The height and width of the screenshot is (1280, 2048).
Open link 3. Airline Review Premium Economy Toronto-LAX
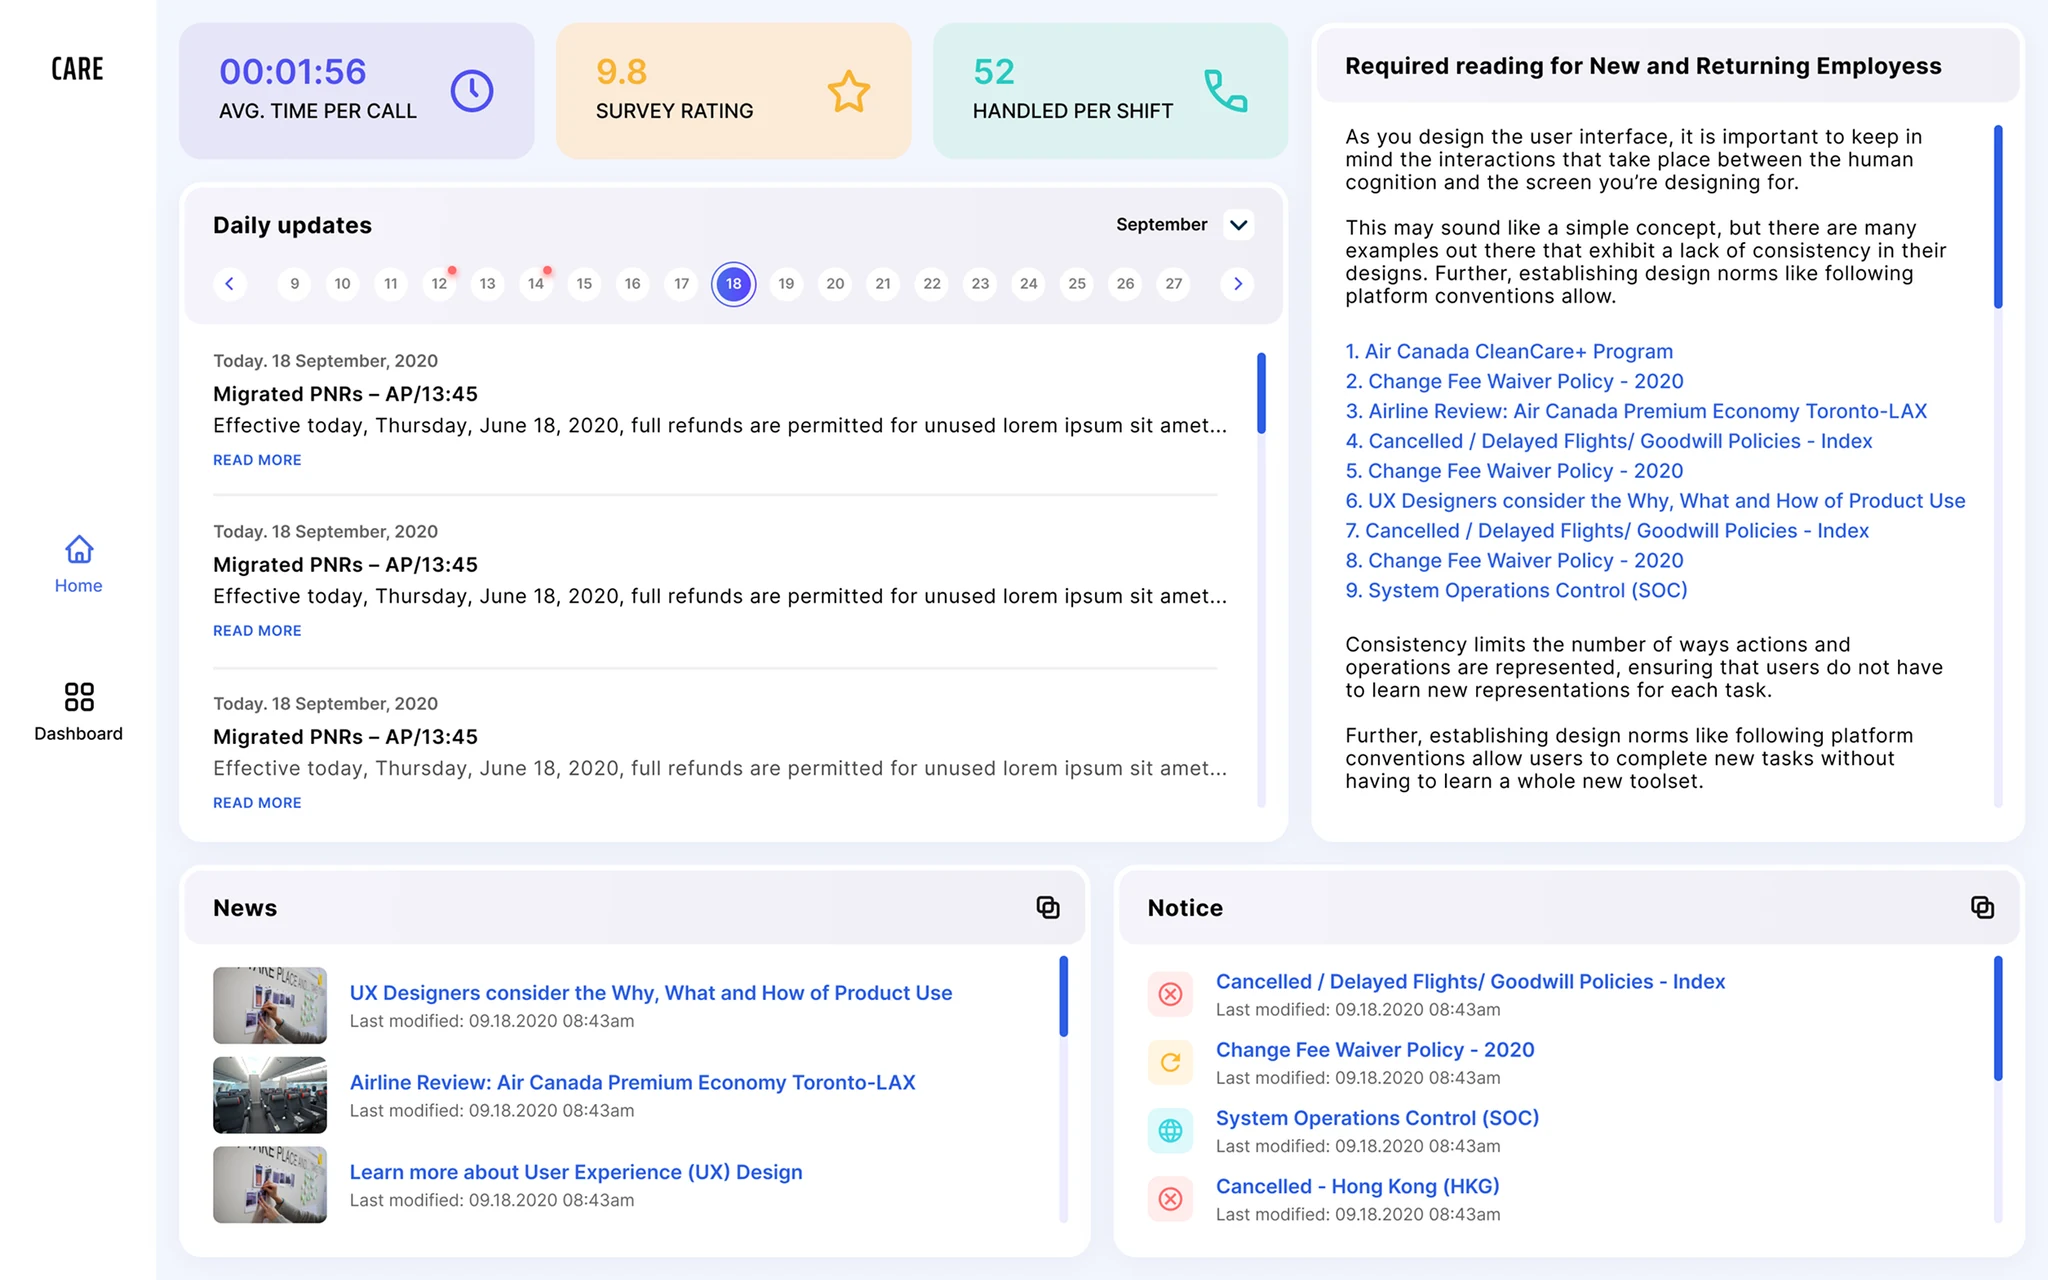pos(1636,411)
